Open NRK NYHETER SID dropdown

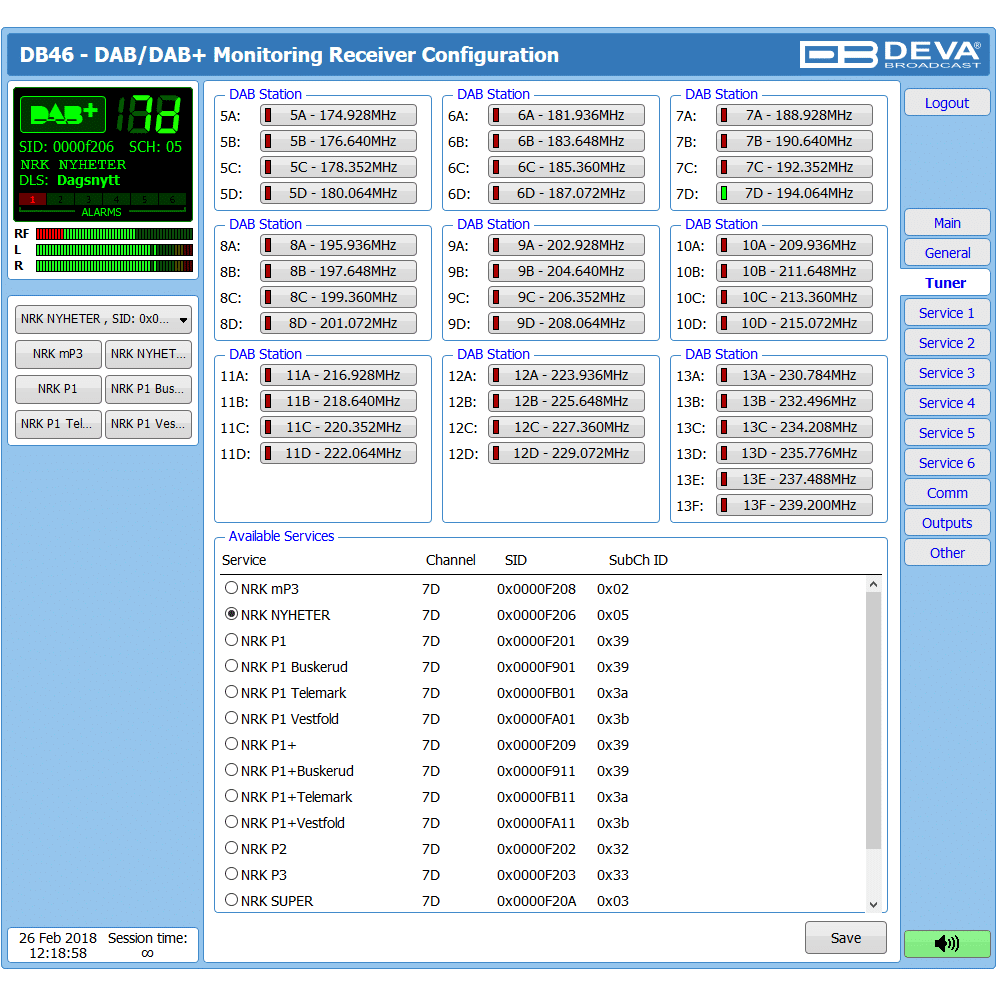tap(103, 319)
